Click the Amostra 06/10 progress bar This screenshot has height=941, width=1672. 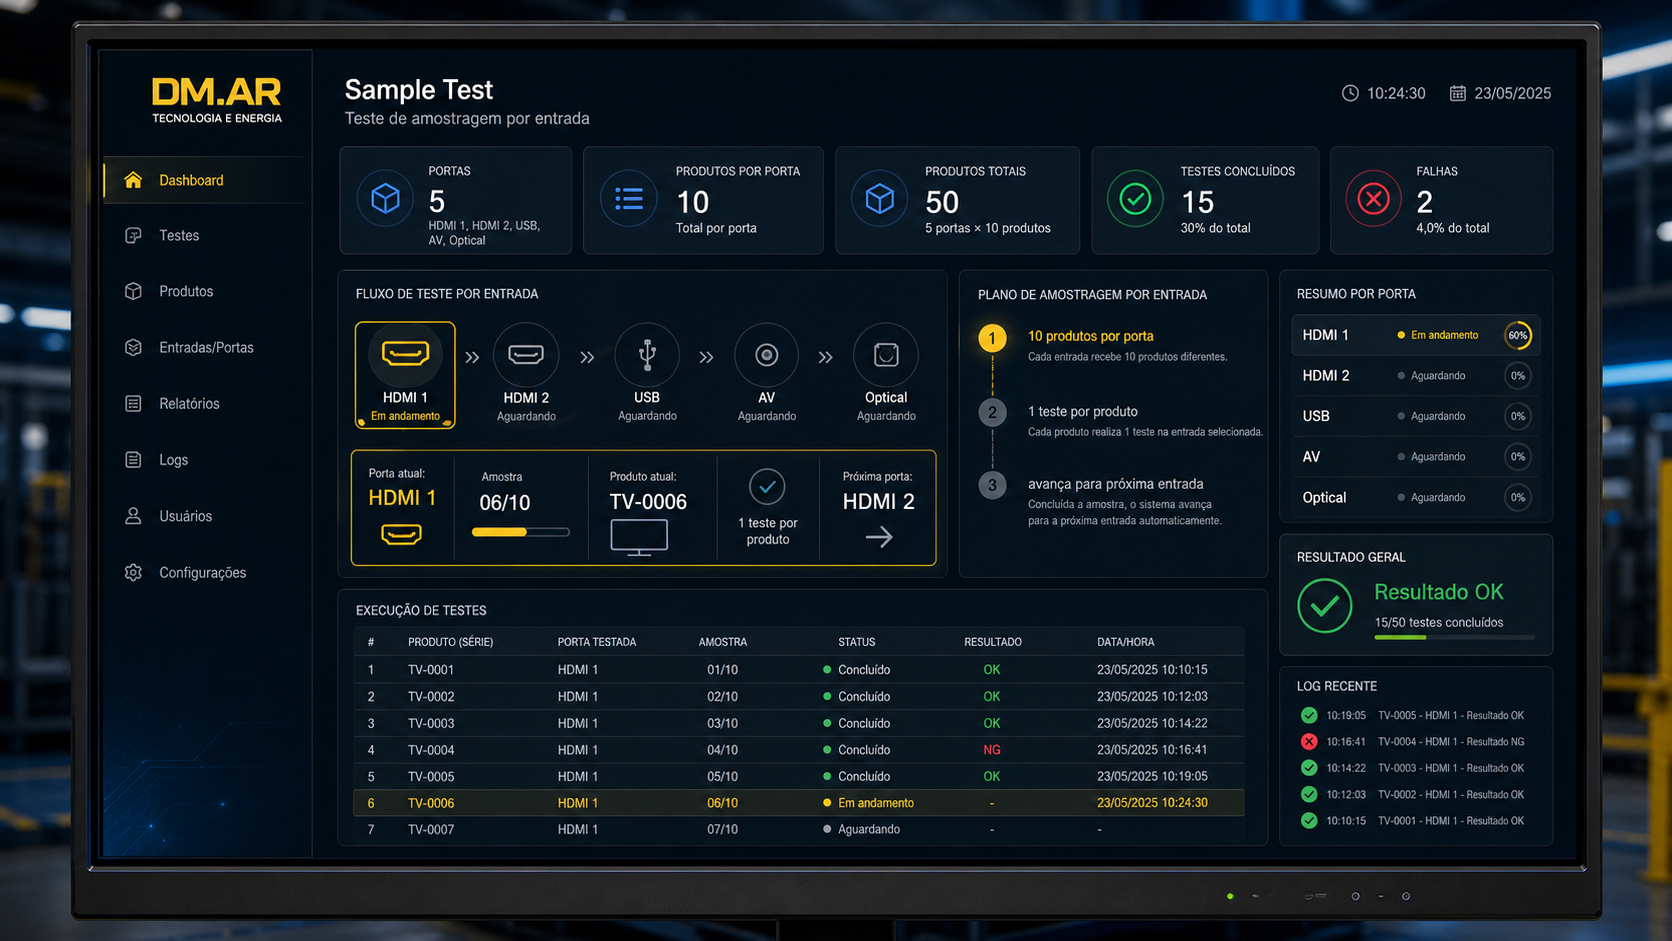[x=520, y=532]
